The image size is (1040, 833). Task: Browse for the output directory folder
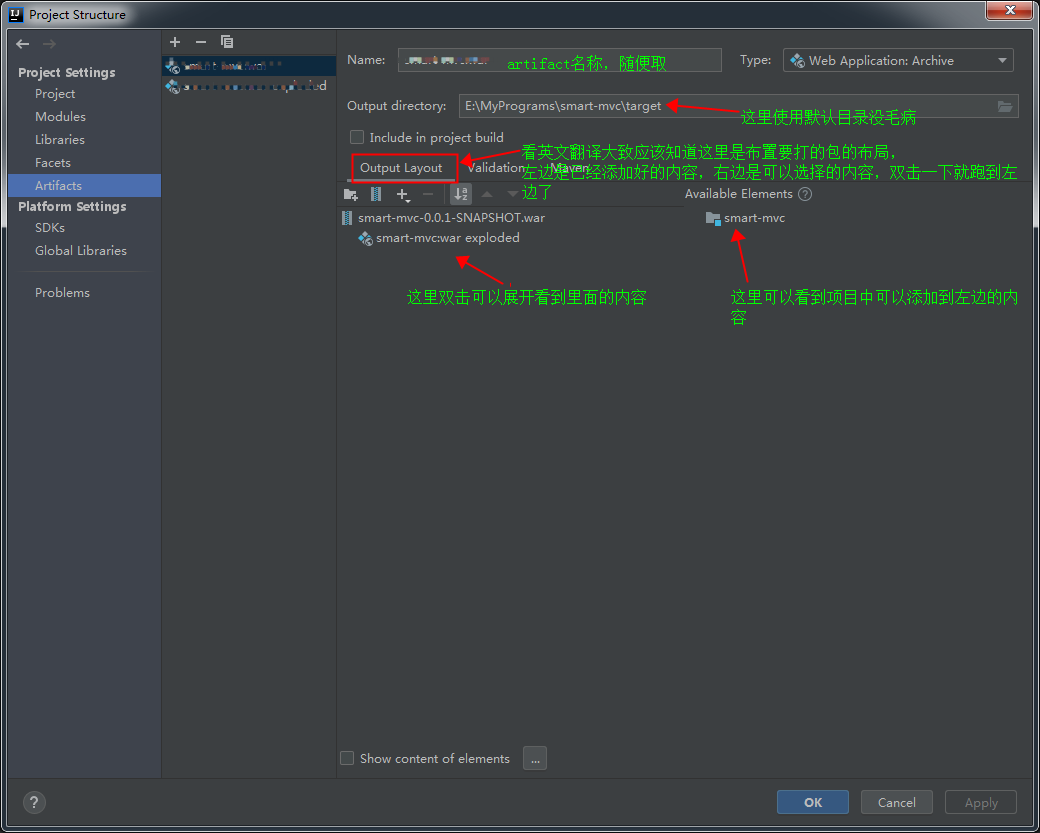pos(1004,105)
